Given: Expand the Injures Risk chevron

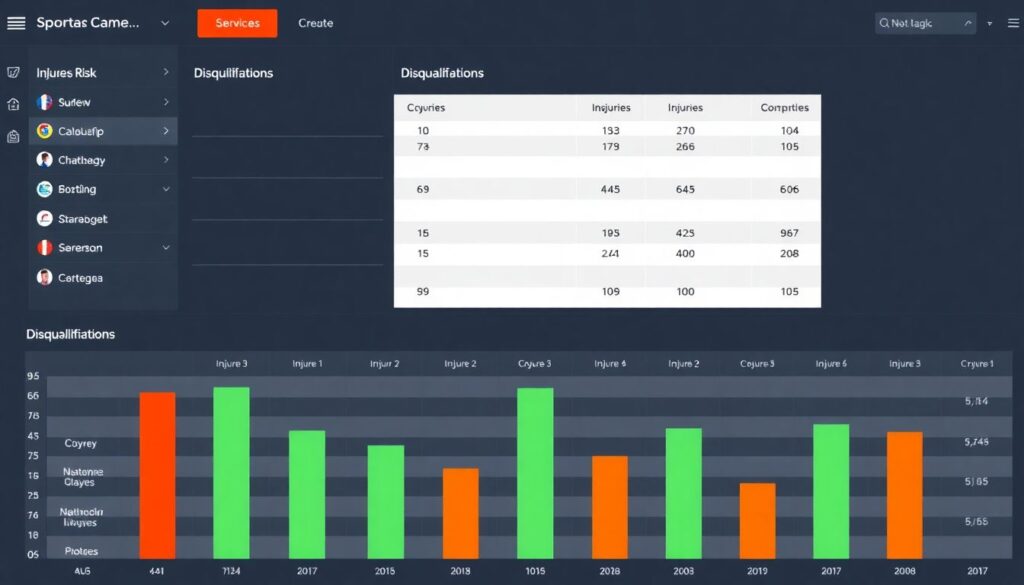Looking at the screenshot, I should pyautogui.click(x=166, y=73).
